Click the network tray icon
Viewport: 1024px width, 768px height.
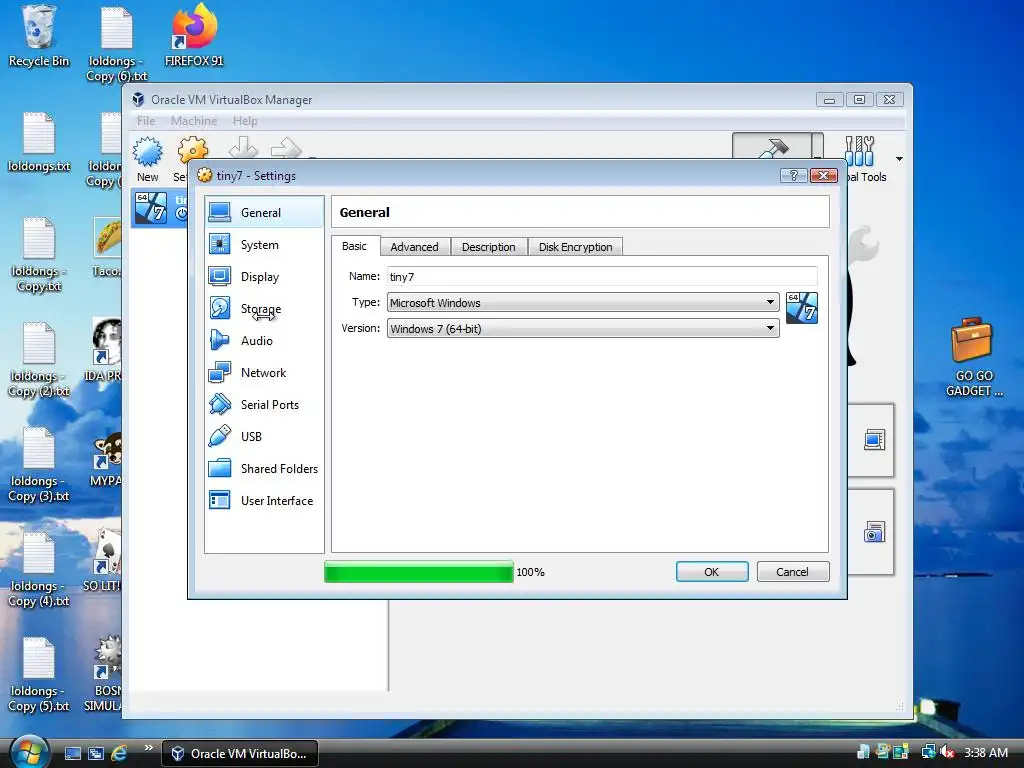(929, 752)
